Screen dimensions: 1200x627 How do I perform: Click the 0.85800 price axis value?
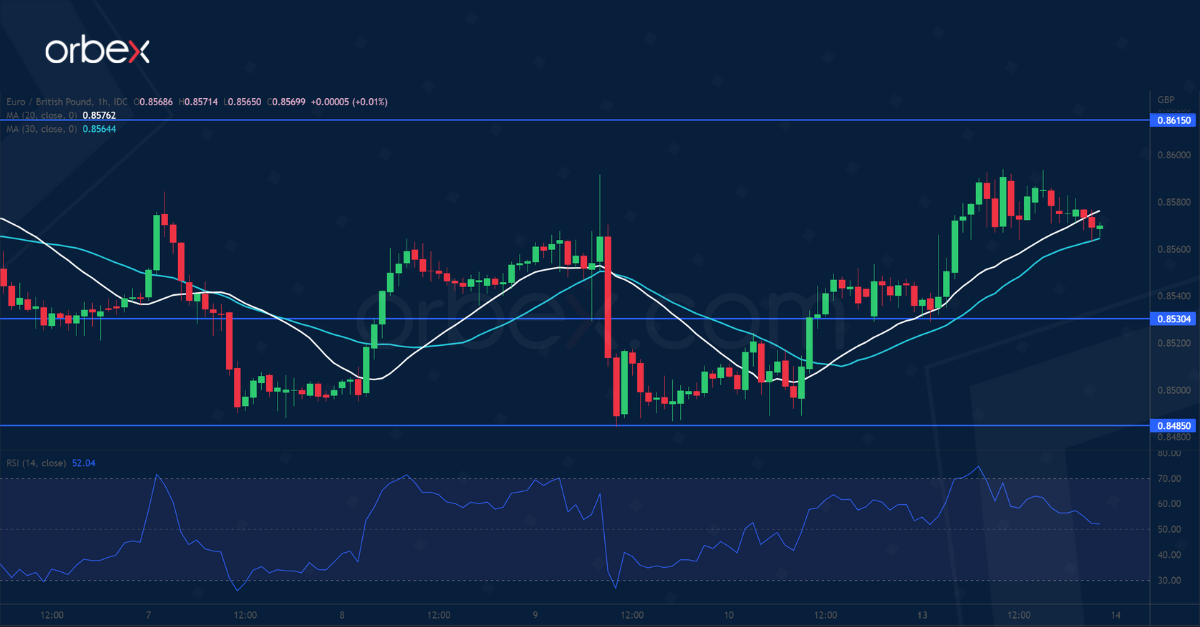[x=1175, y=202]
